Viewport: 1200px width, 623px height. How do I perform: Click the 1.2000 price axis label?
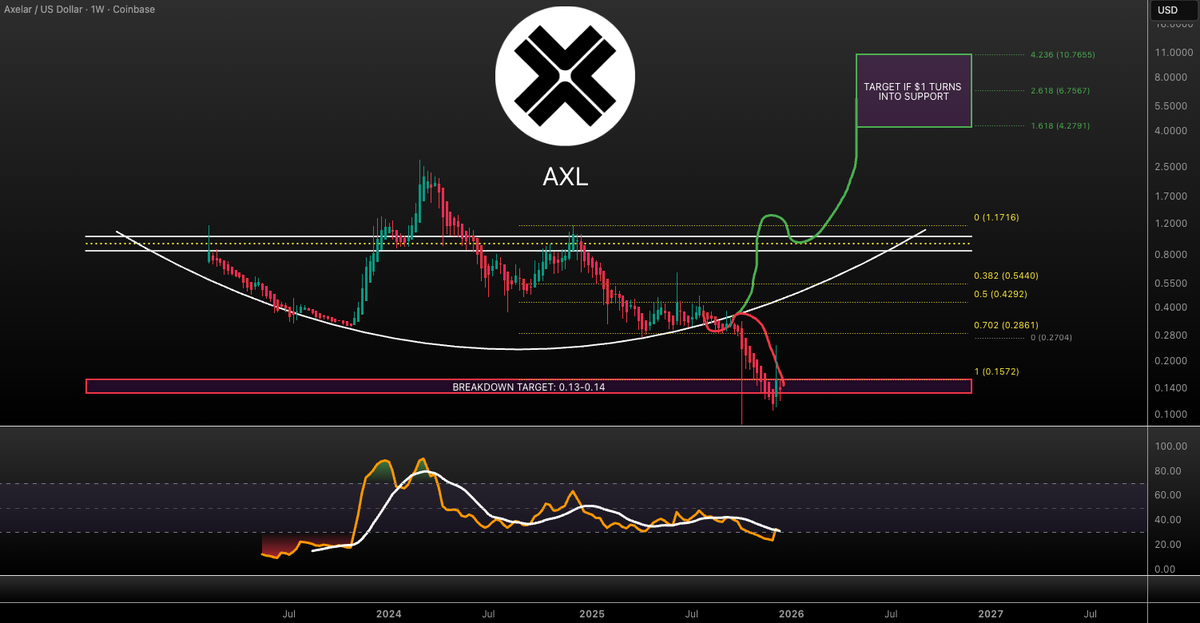tap(1170, 224)
